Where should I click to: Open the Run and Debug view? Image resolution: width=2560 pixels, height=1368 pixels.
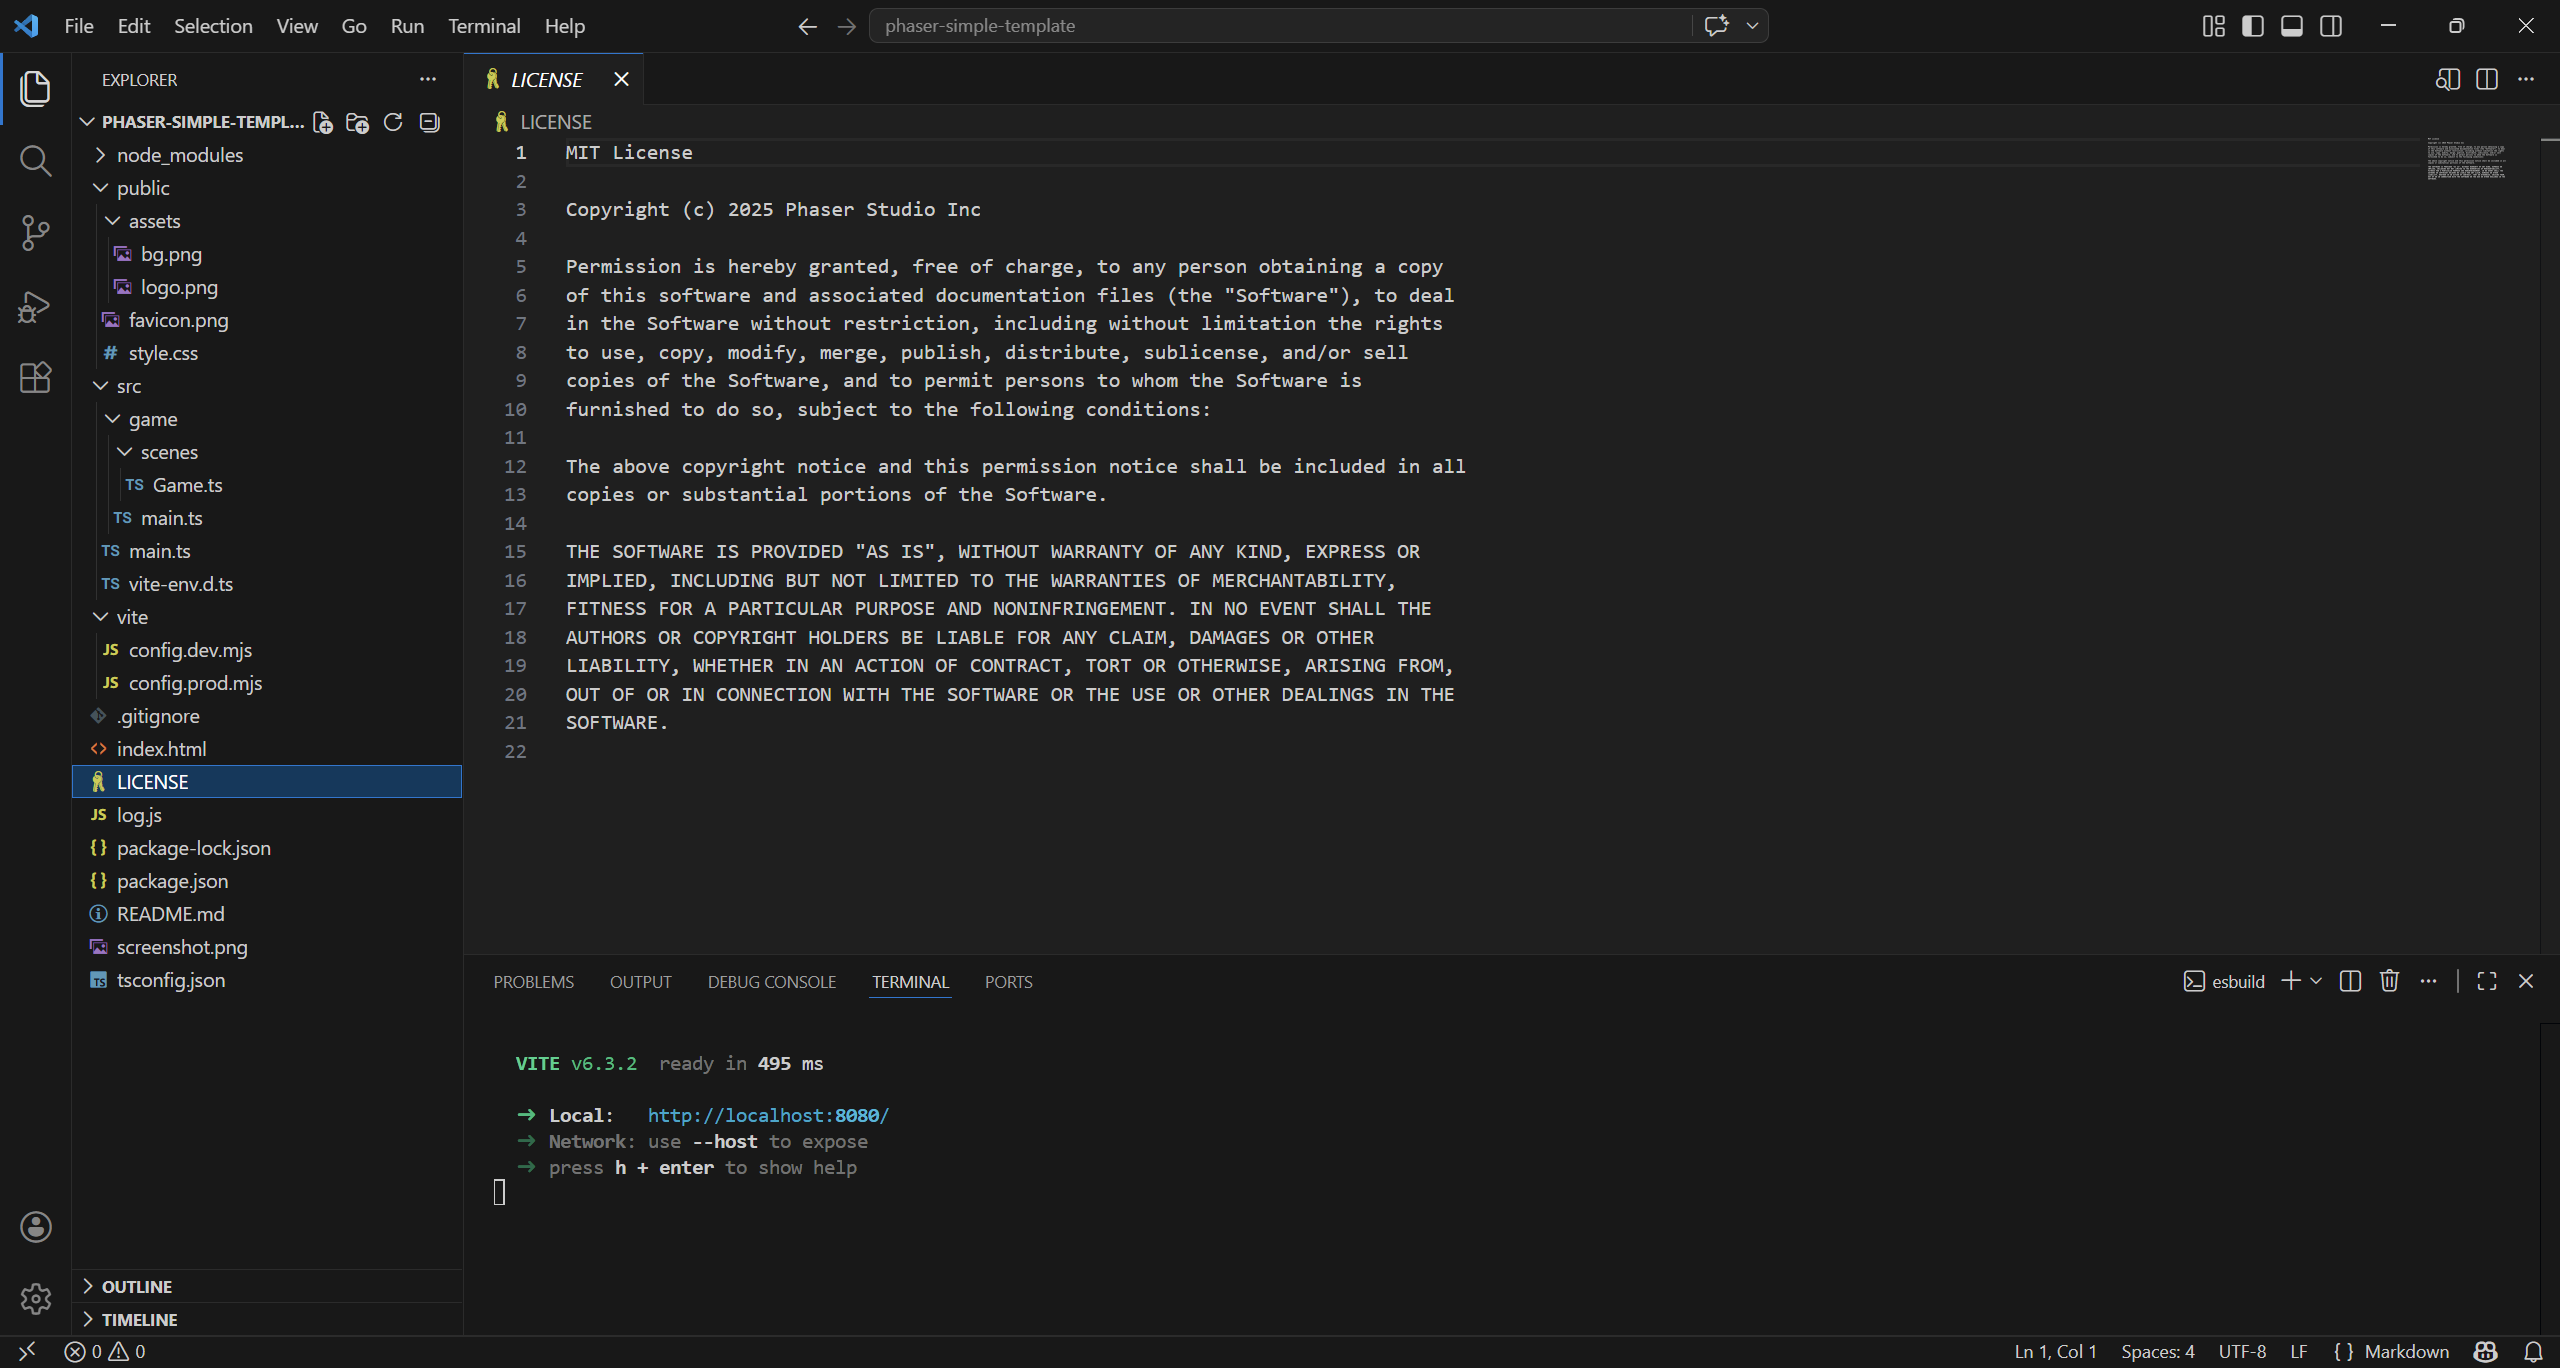pos(35,306)
